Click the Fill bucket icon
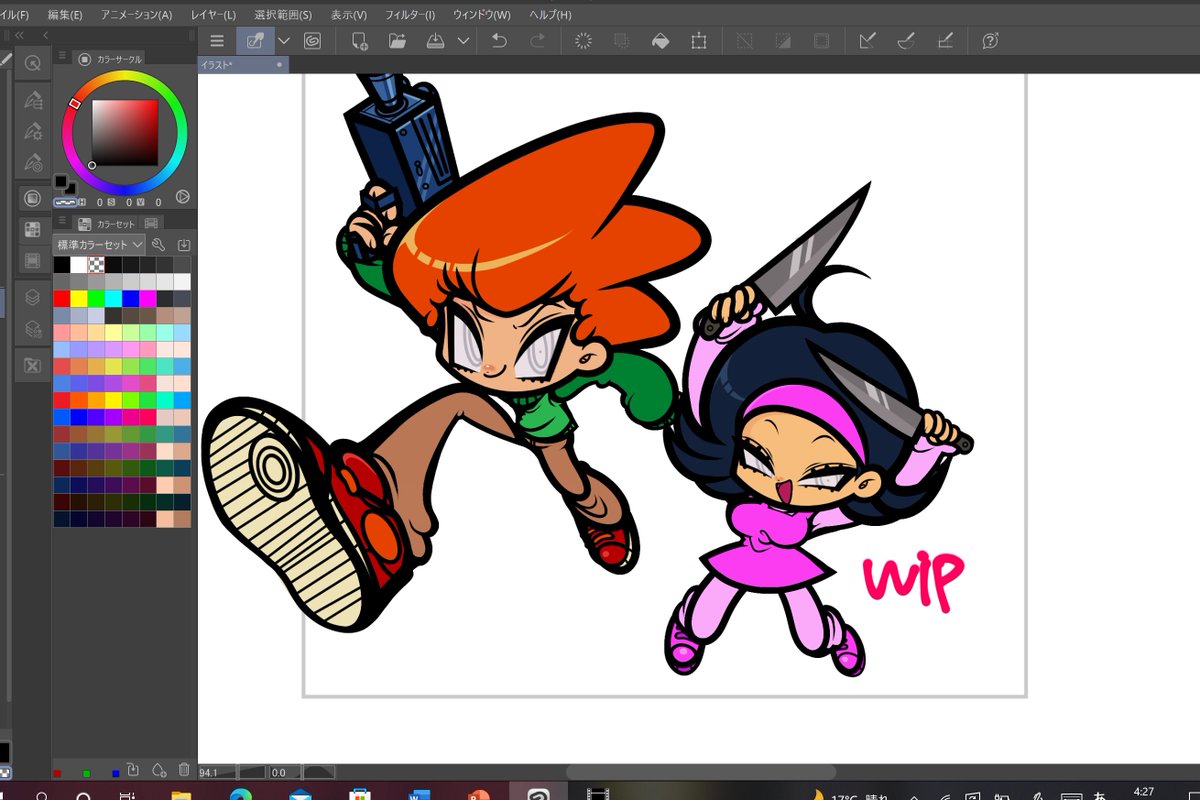This screenshot has width=1200, height=800. [660, 41]
